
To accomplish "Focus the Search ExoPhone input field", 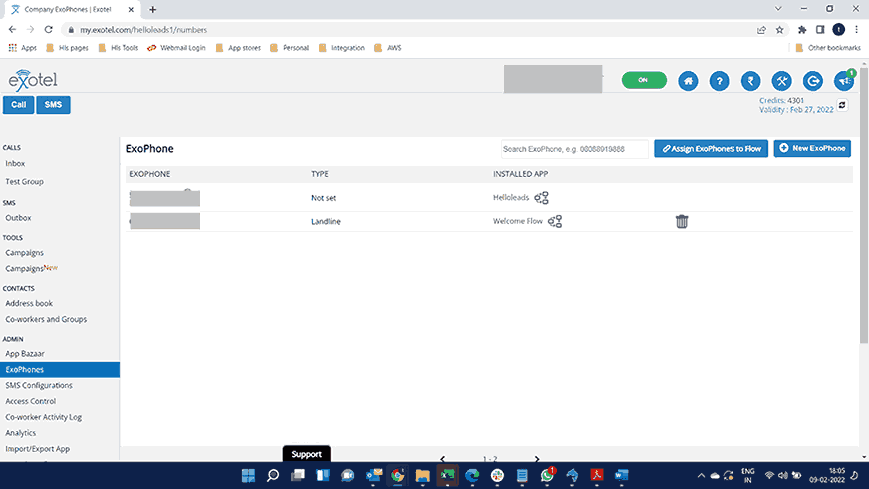I will coord(575,149).
